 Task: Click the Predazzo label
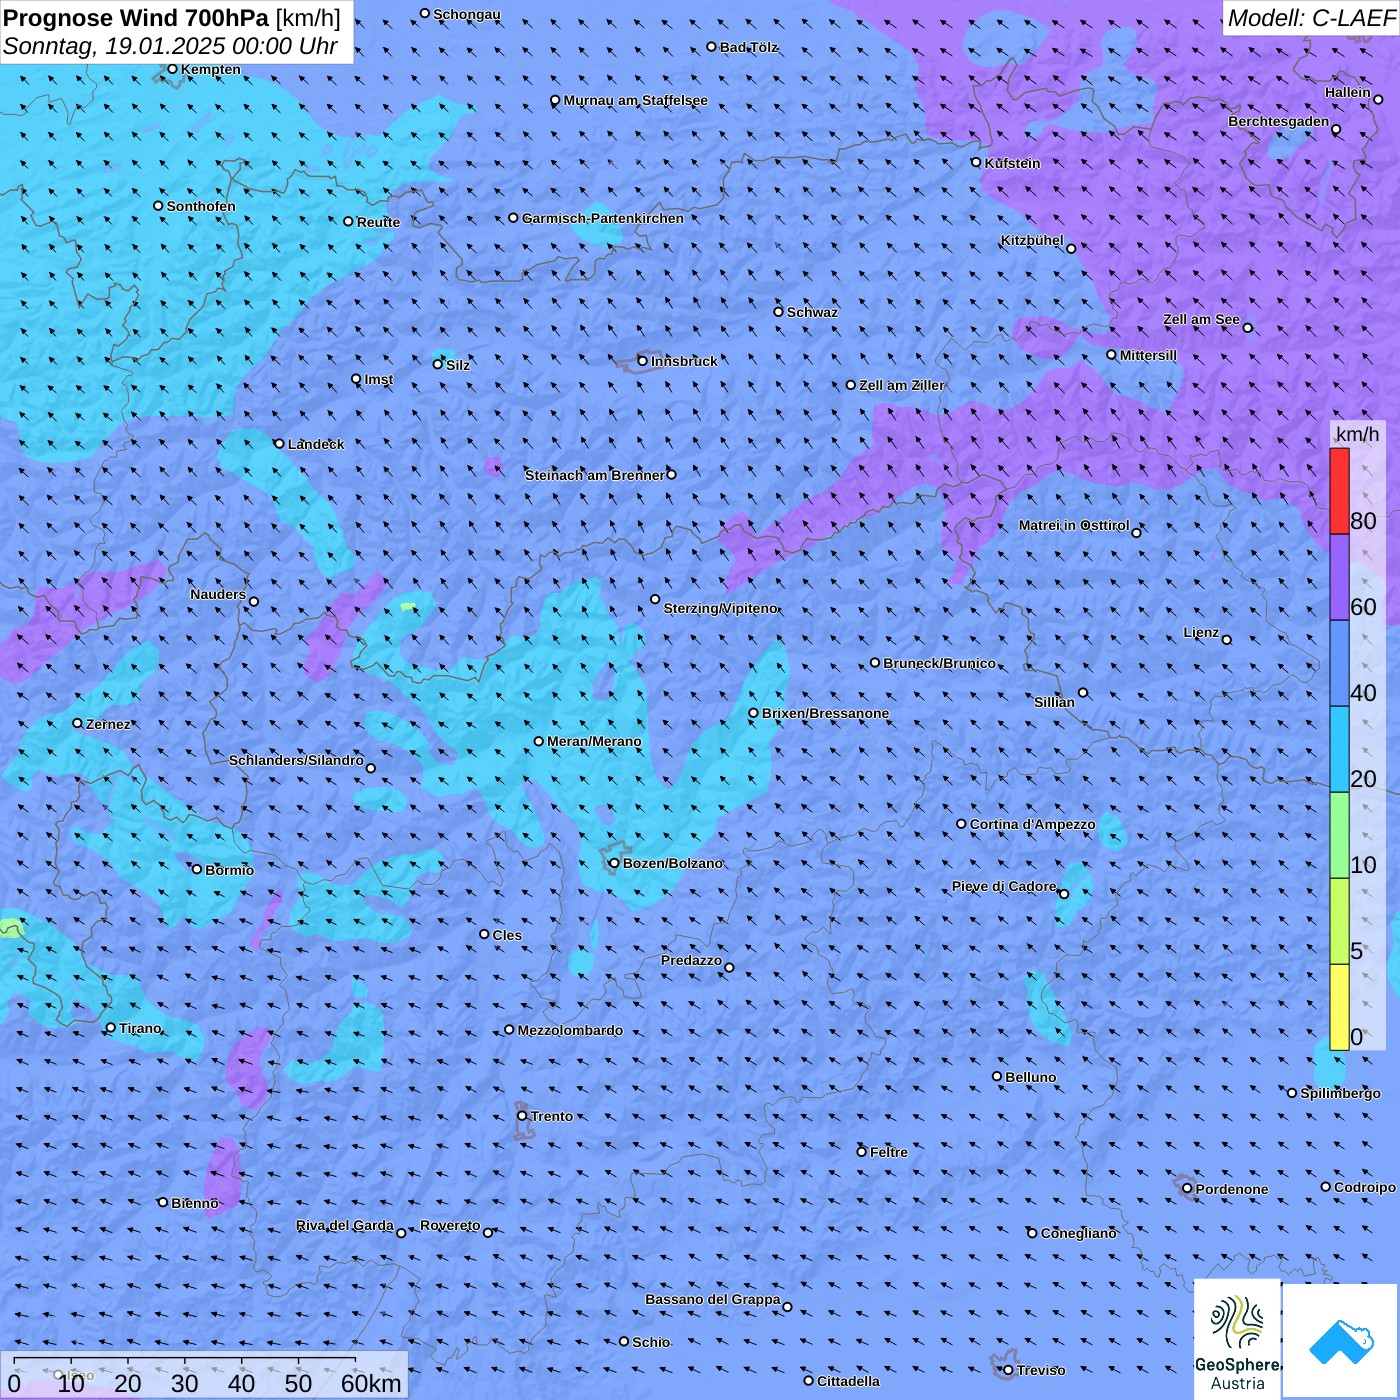point(691,960)
